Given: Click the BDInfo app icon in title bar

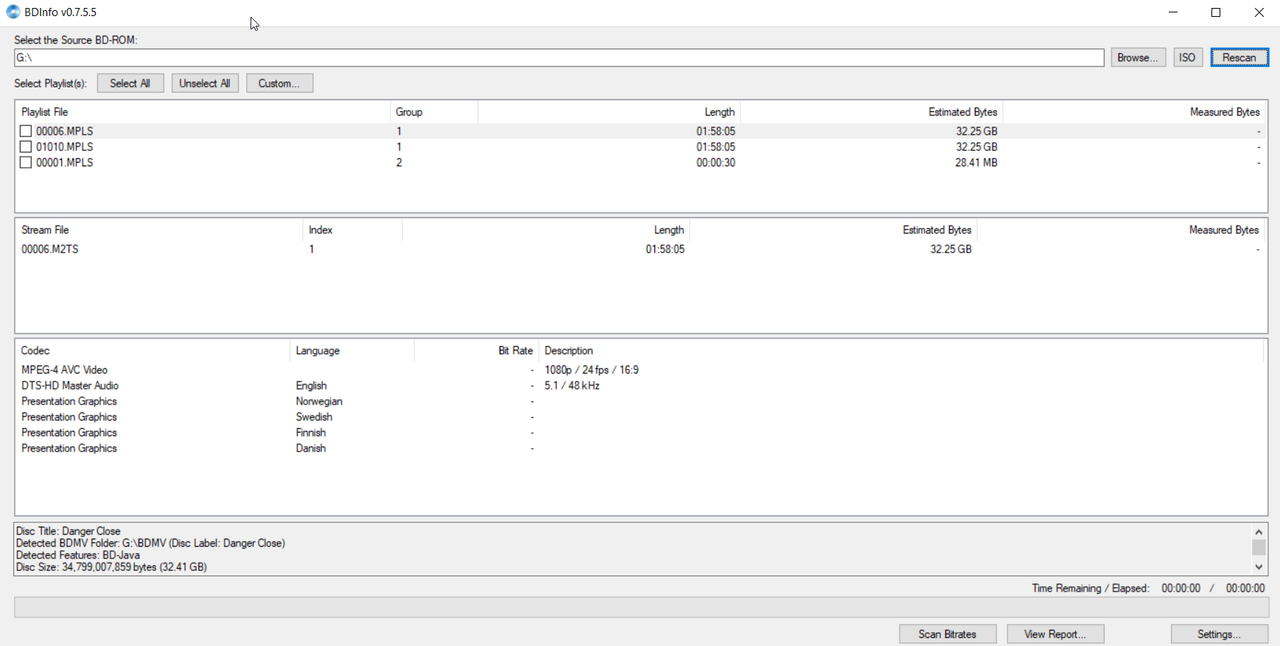Looking at the screenshot, I should coord(13,12).
